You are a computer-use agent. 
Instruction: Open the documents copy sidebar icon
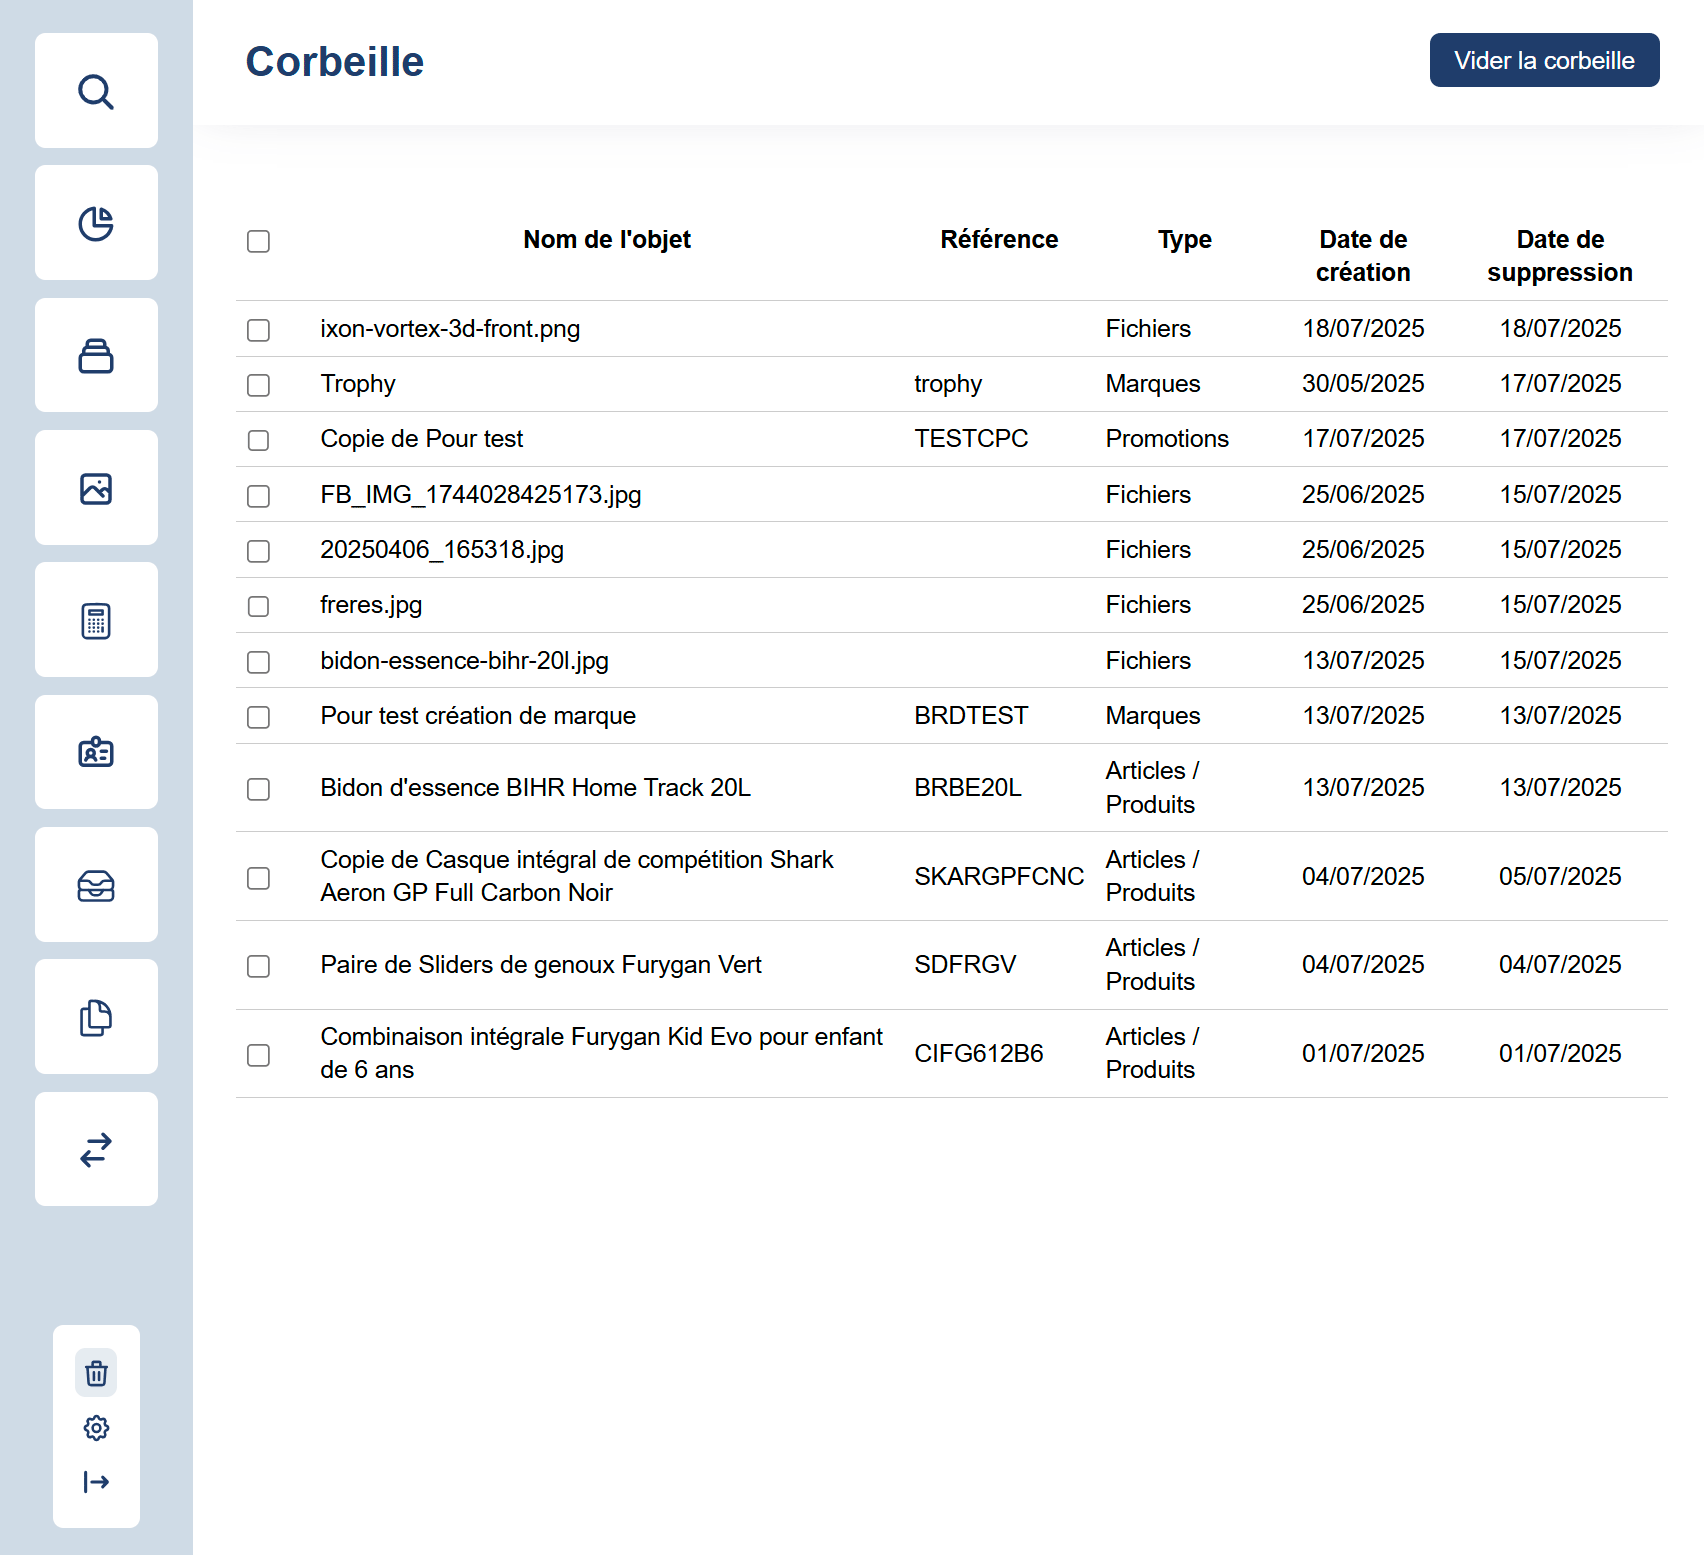pyautogui.click(x=96, y=1017)
